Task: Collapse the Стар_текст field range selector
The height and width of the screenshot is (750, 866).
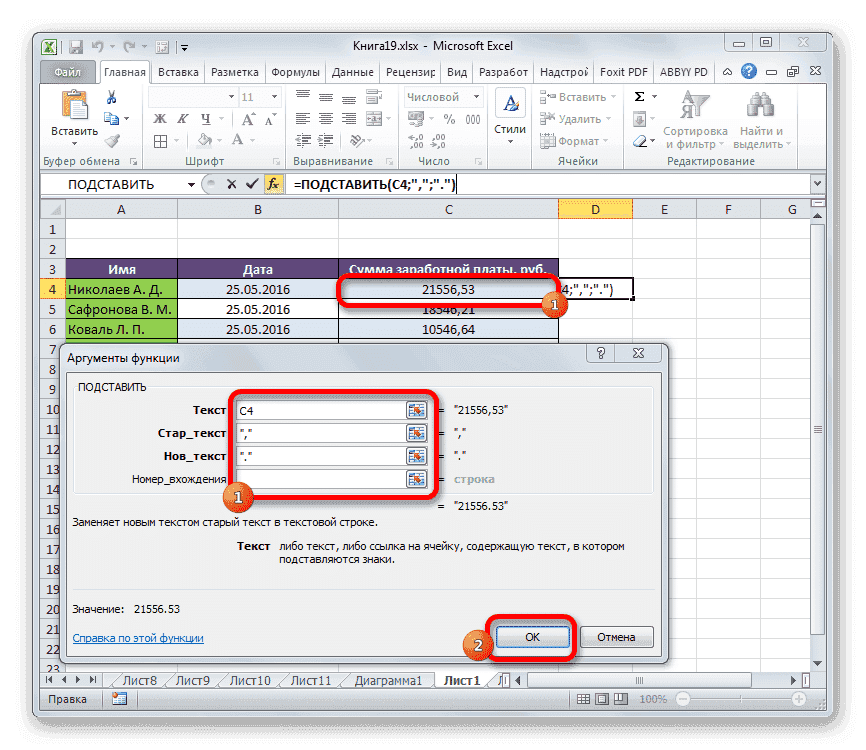Action: [417, 433]
